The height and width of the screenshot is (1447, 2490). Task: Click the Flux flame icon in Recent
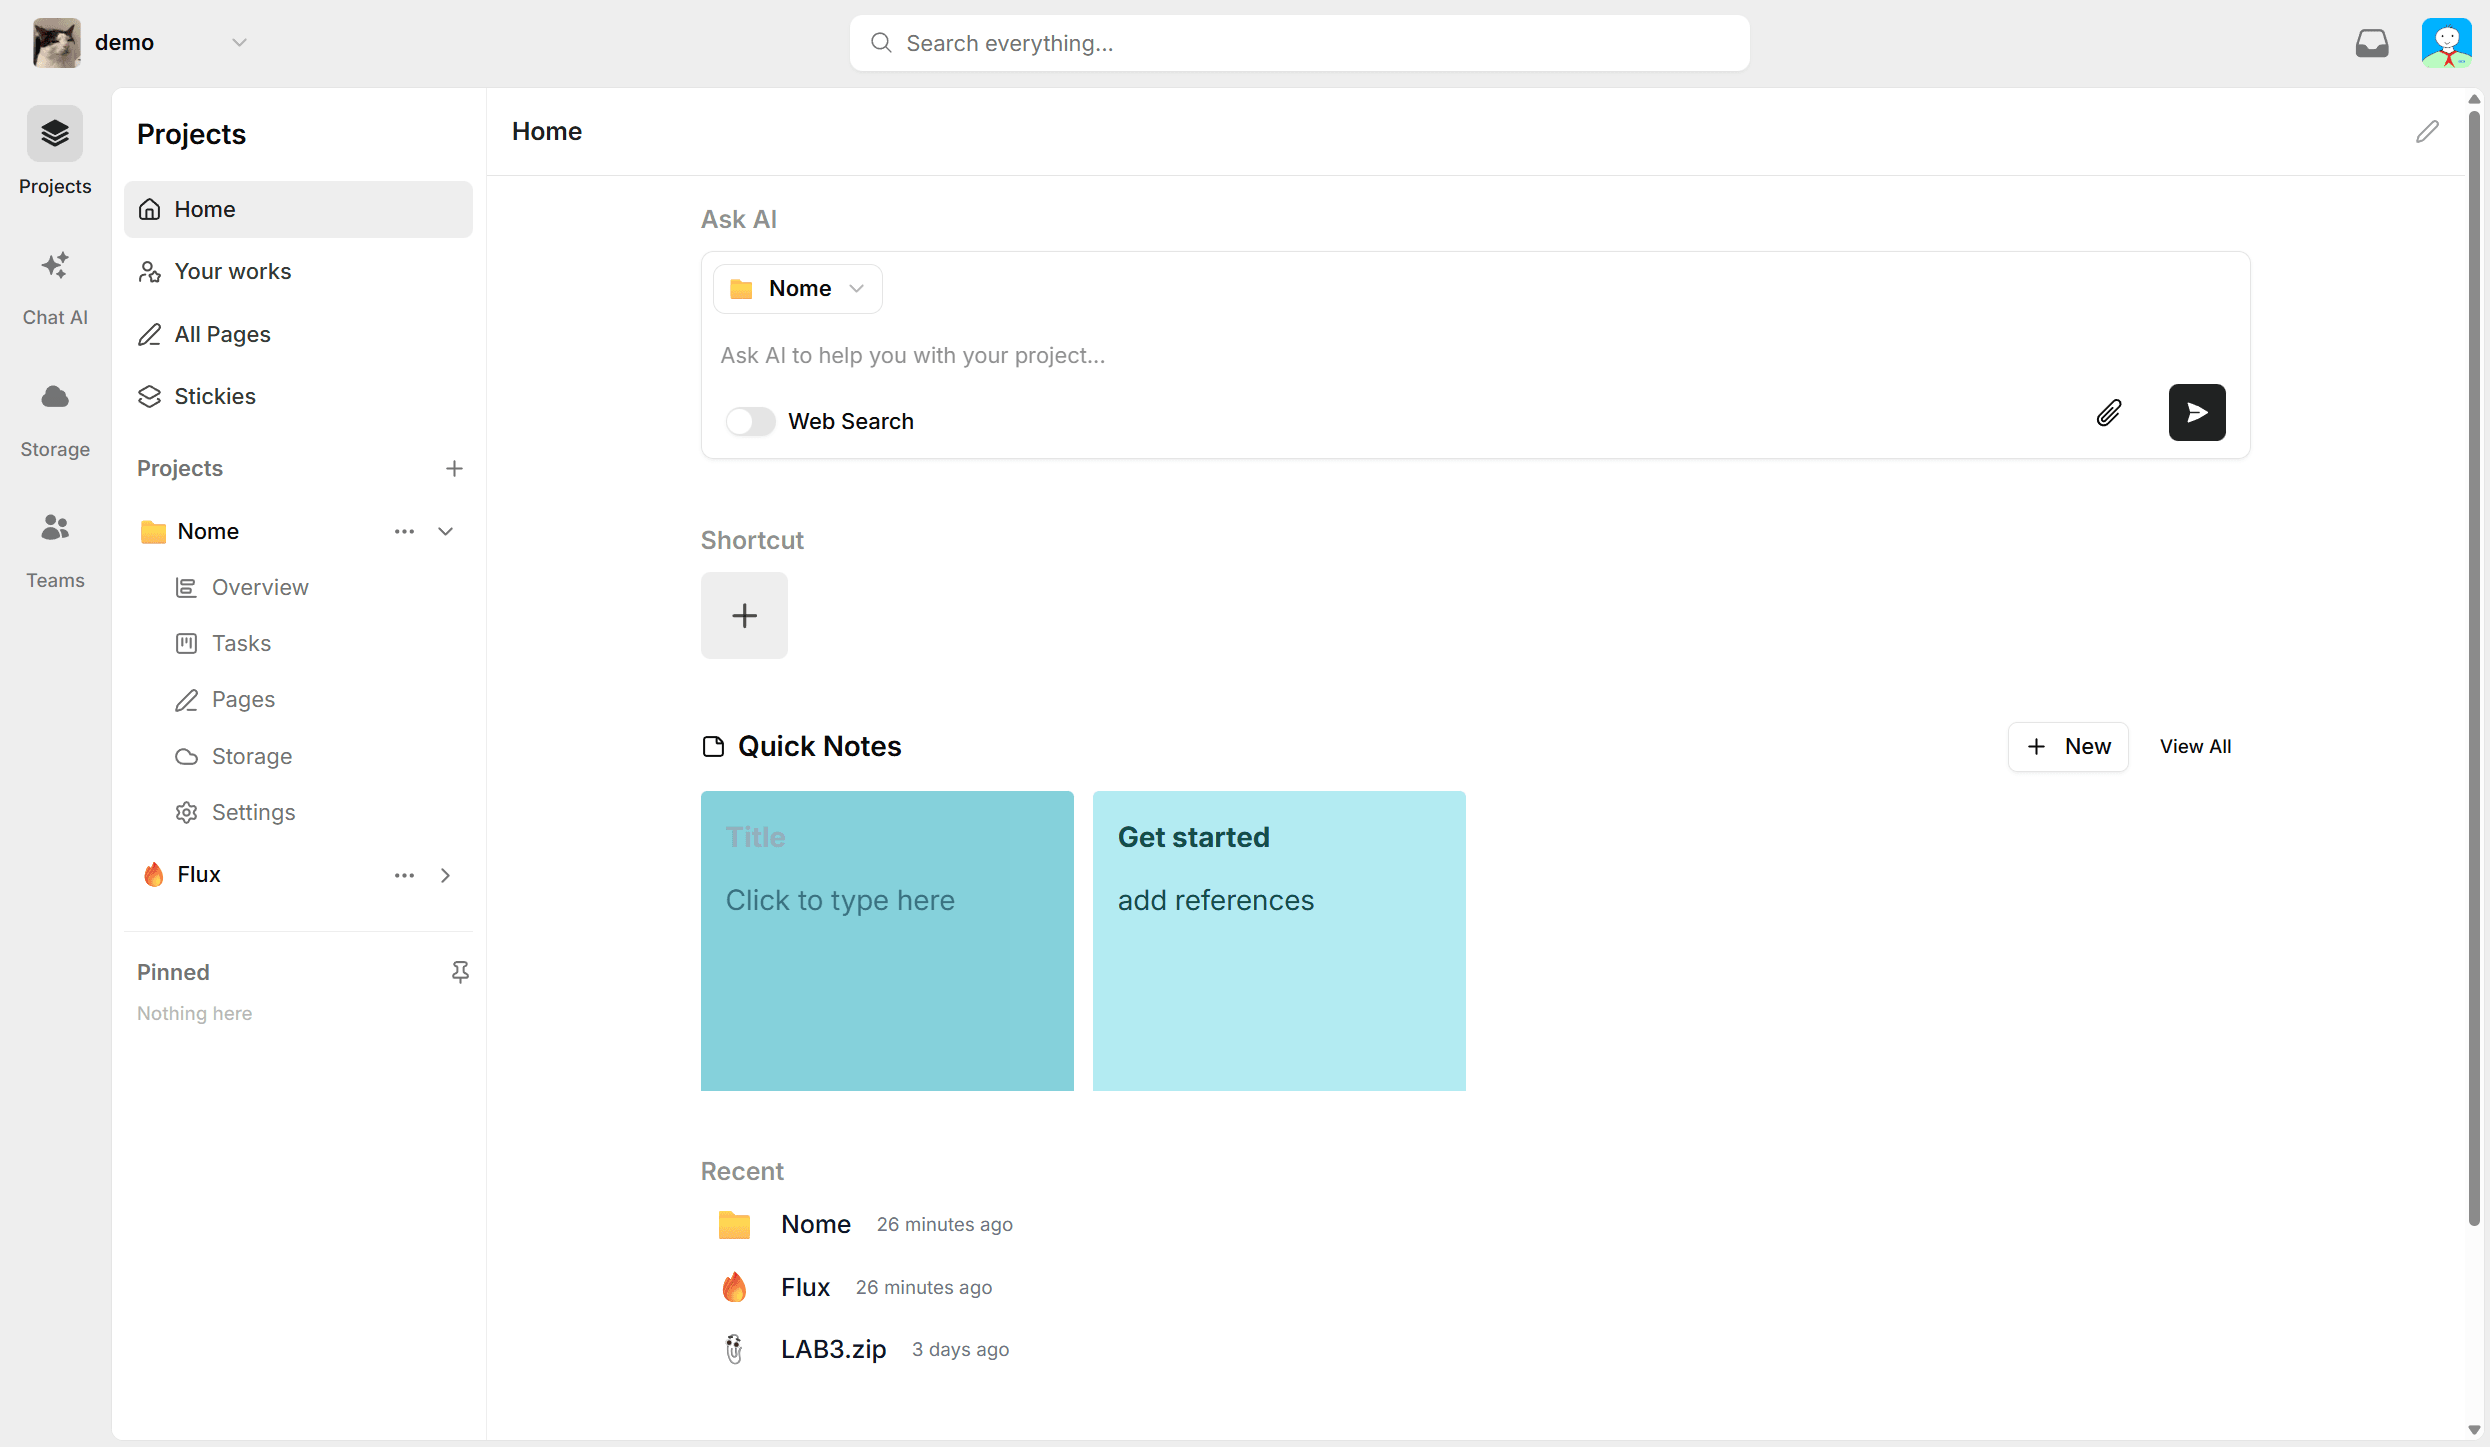(734, 1287)
